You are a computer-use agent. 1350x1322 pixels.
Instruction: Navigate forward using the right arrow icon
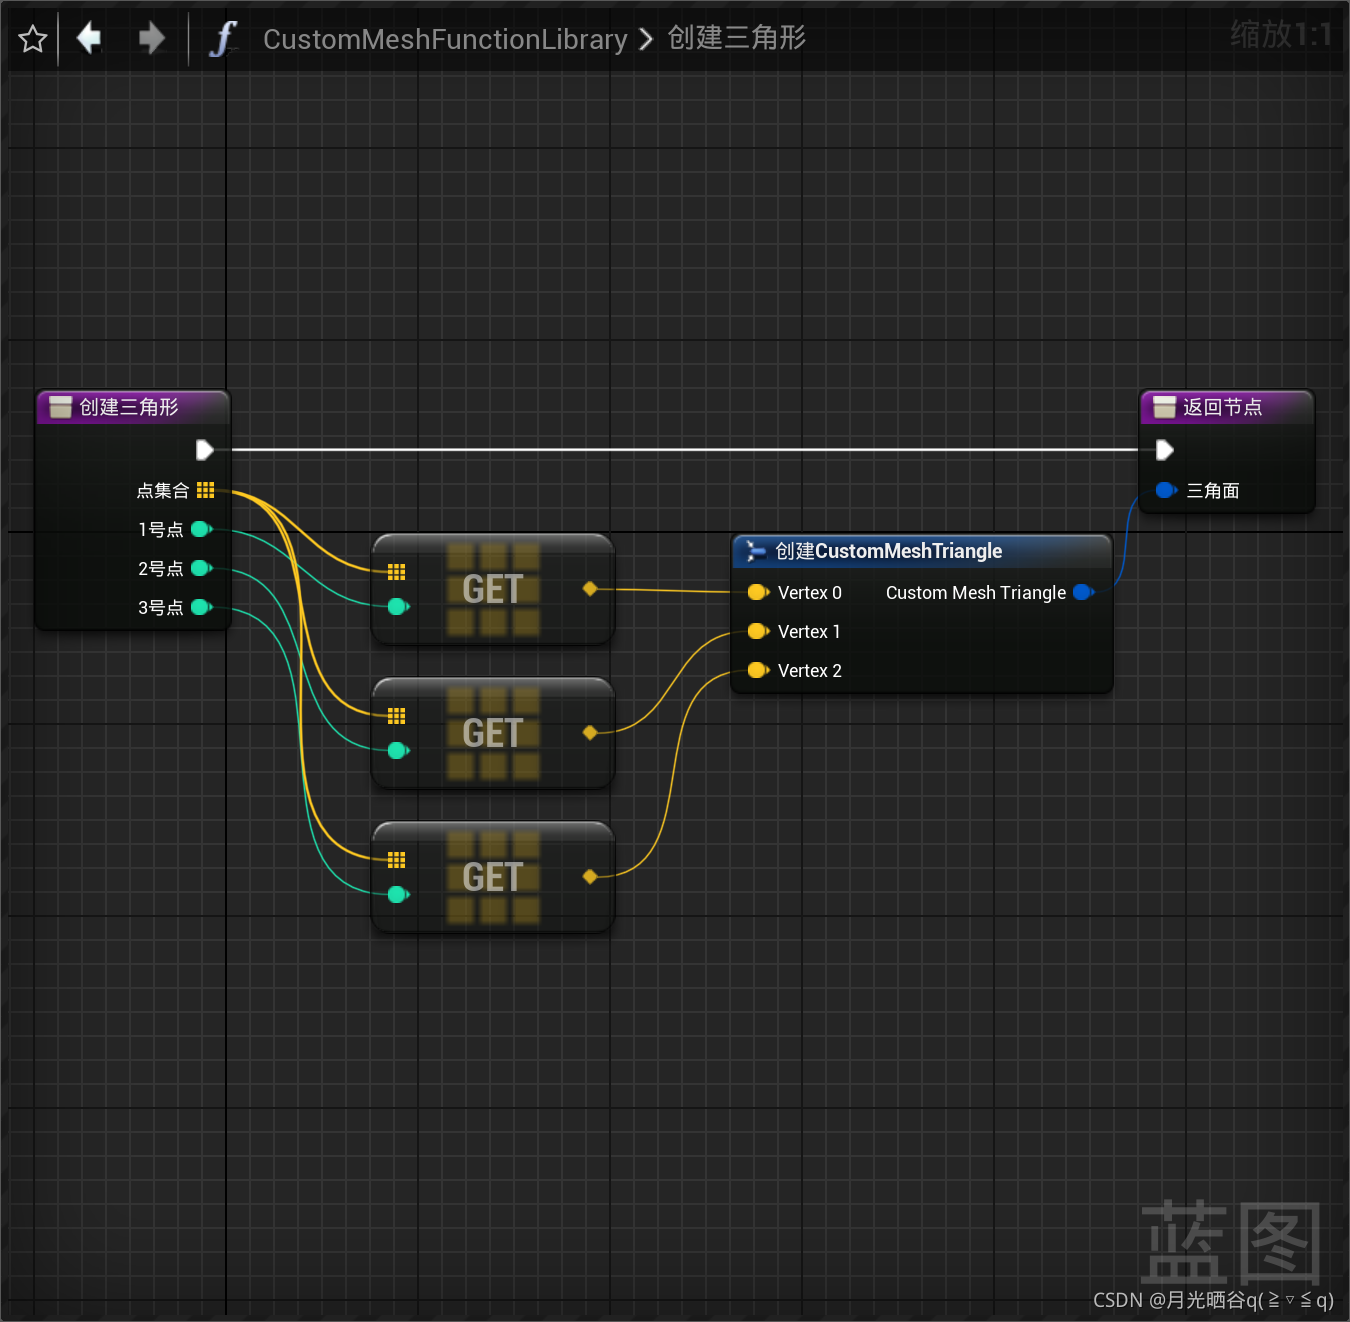151,38
